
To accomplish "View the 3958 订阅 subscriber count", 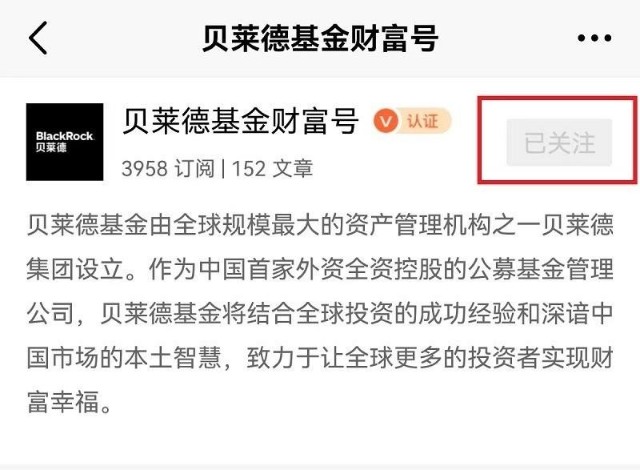I will 168,168.
